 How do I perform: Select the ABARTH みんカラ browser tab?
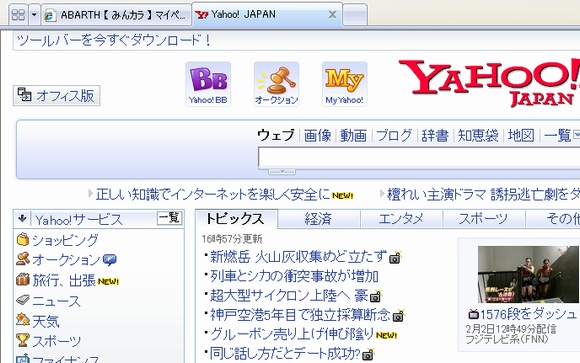pos(116,15)
